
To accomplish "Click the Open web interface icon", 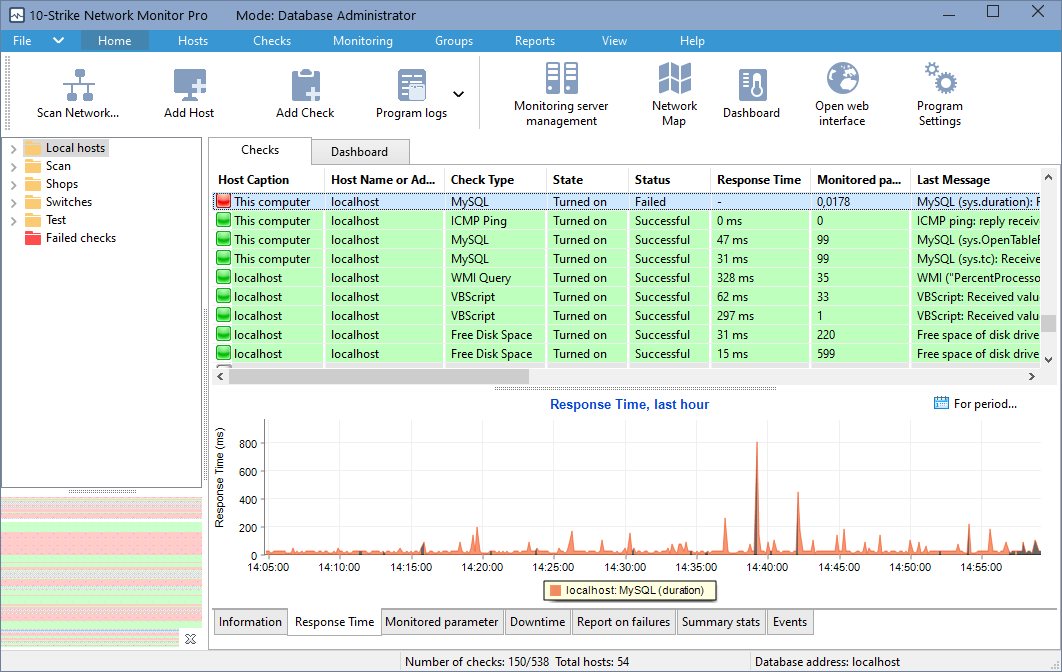I will tap(843, 79).
